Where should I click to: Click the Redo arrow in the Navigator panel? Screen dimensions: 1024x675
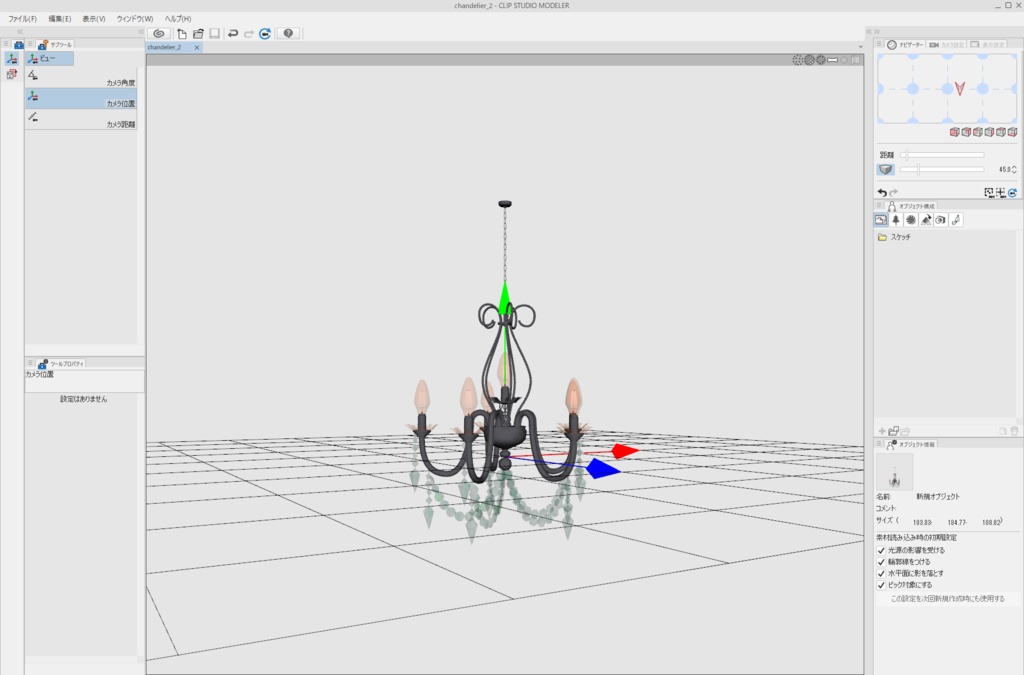click(x=893, y=192)
